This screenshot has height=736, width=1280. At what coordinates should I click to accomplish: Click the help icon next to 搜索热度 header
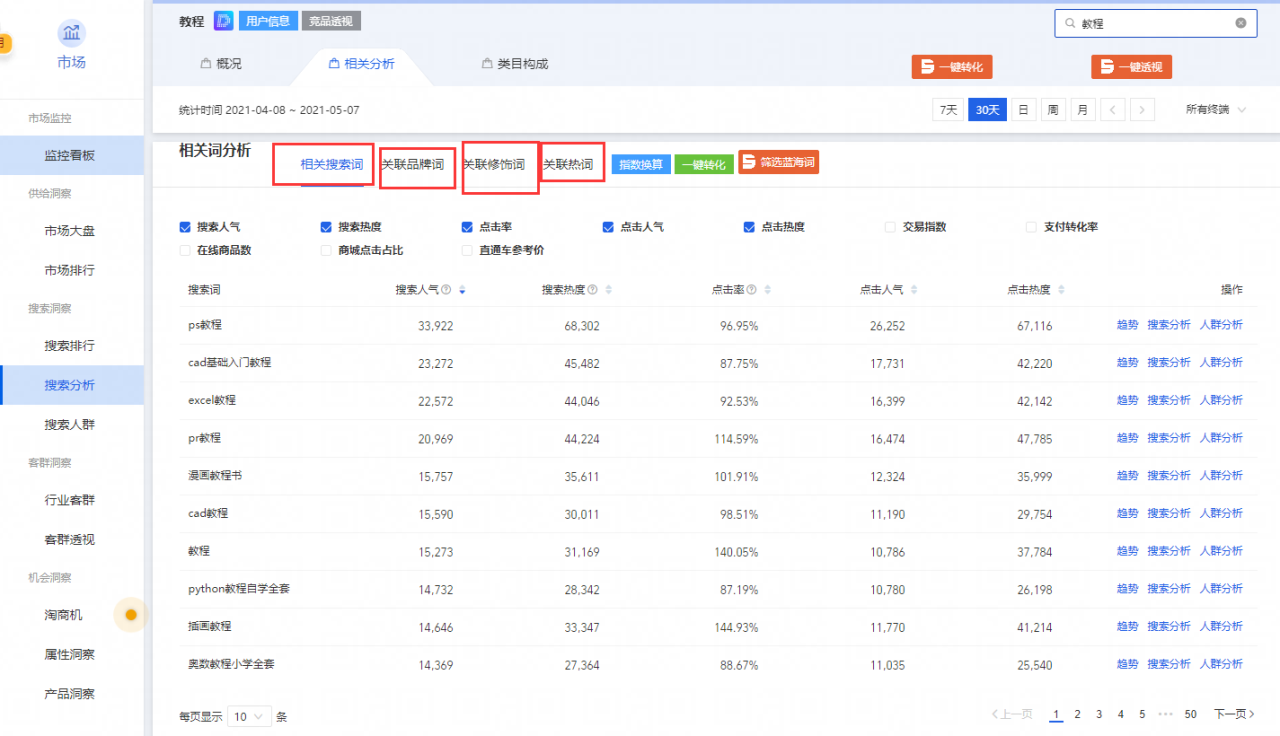[593, 290]
